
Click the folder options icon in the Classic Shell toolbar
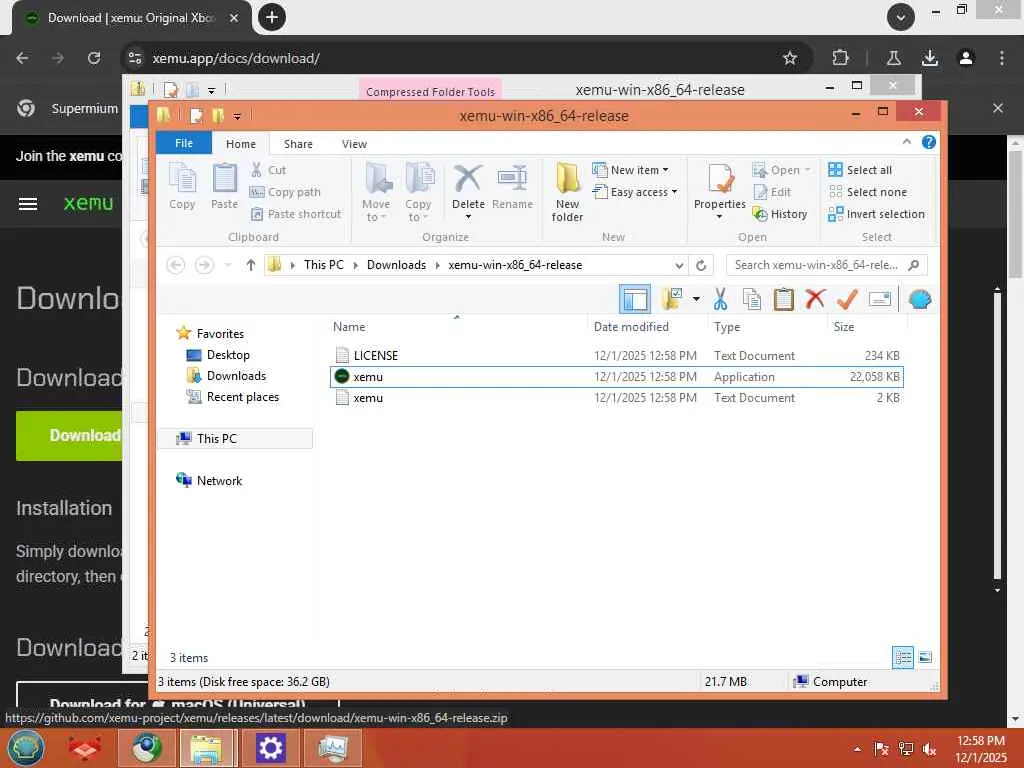coord(671,299)
